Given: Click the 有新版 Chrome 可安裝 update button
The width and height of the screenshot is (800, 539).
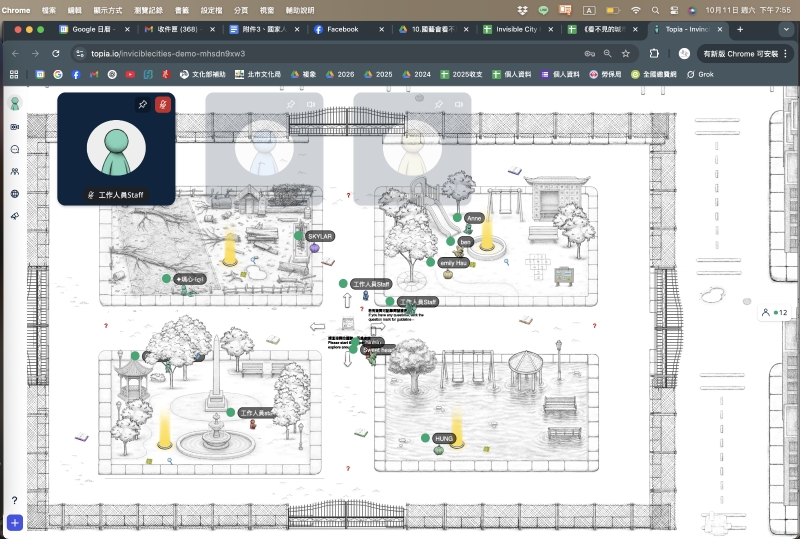Looking at the screenshot, I should [x=741, y=53].
